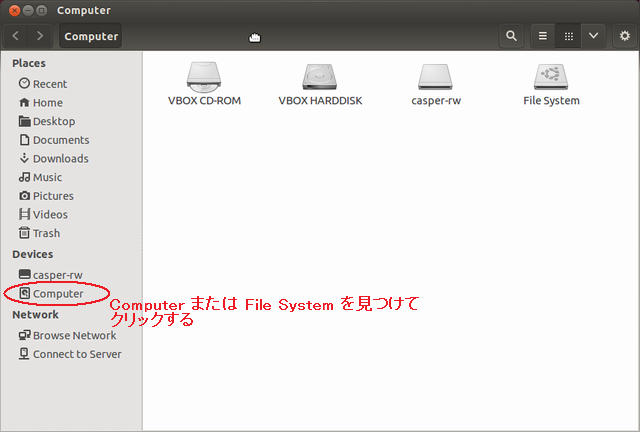Go forward with the right arrow

pos(40,36)
